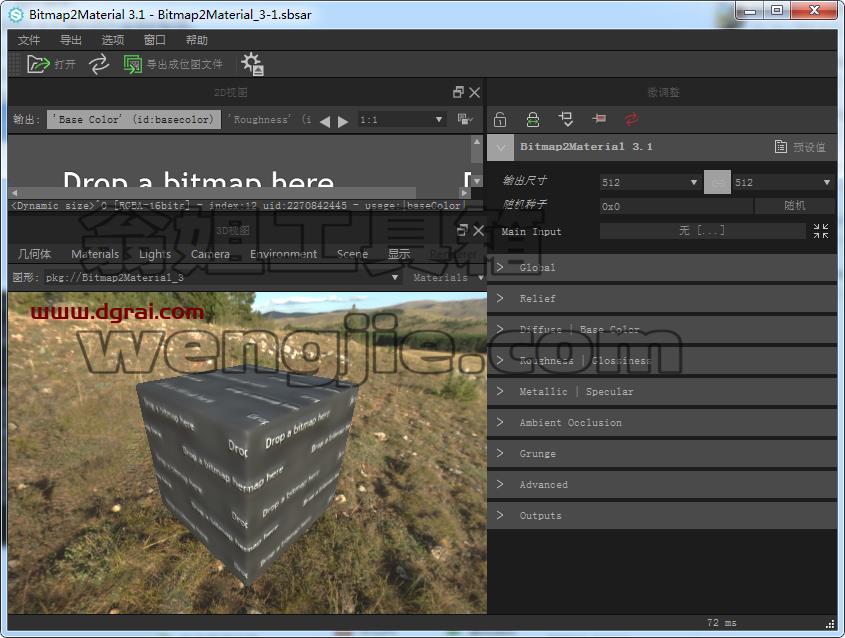Click the reload arrows toolbar icon
The image size is (845, 638).
pyautogui.click(x=99, y=64)
